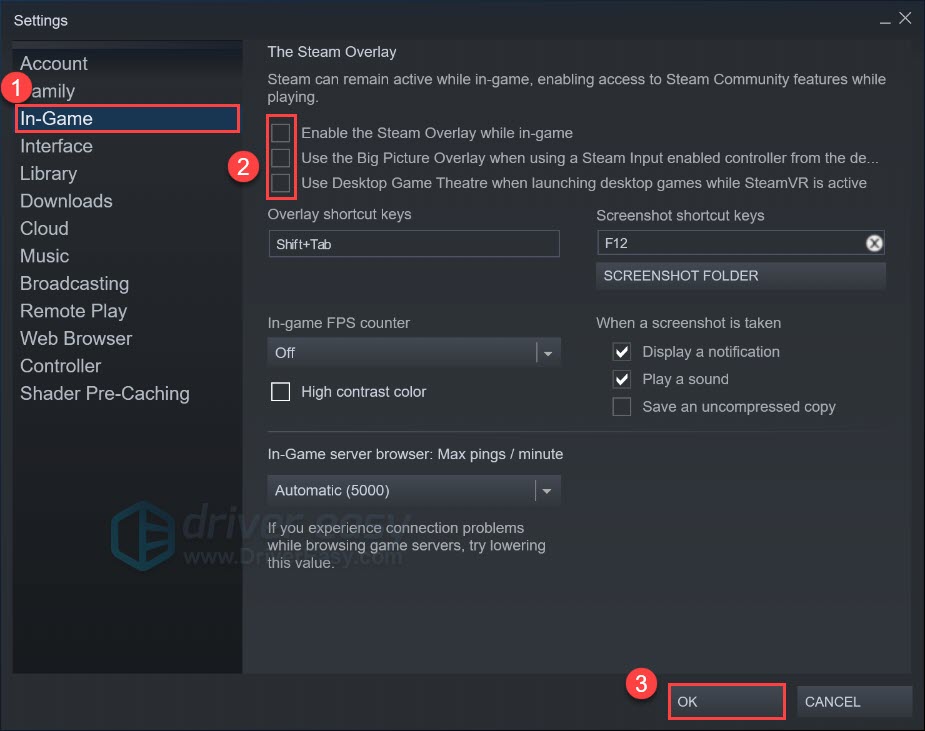Close the Settings window
The width and height of the screenshot is (925, 731).
point(905,18)
